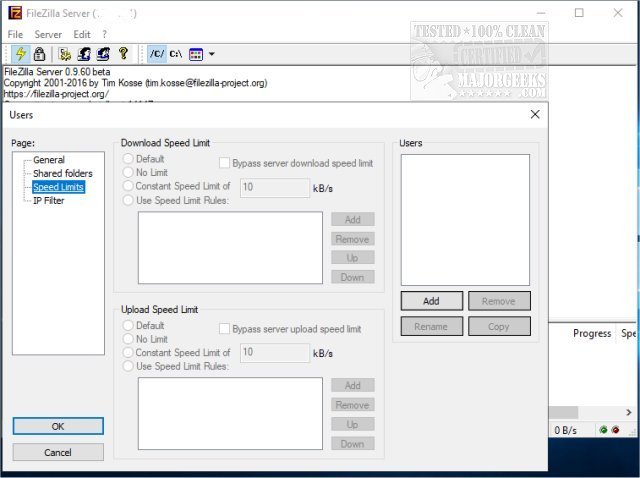Image resolution: width=640 pixels, height=478 pixels.
Task: Click Add beside upload speed rules
Action: pos(353,385)
